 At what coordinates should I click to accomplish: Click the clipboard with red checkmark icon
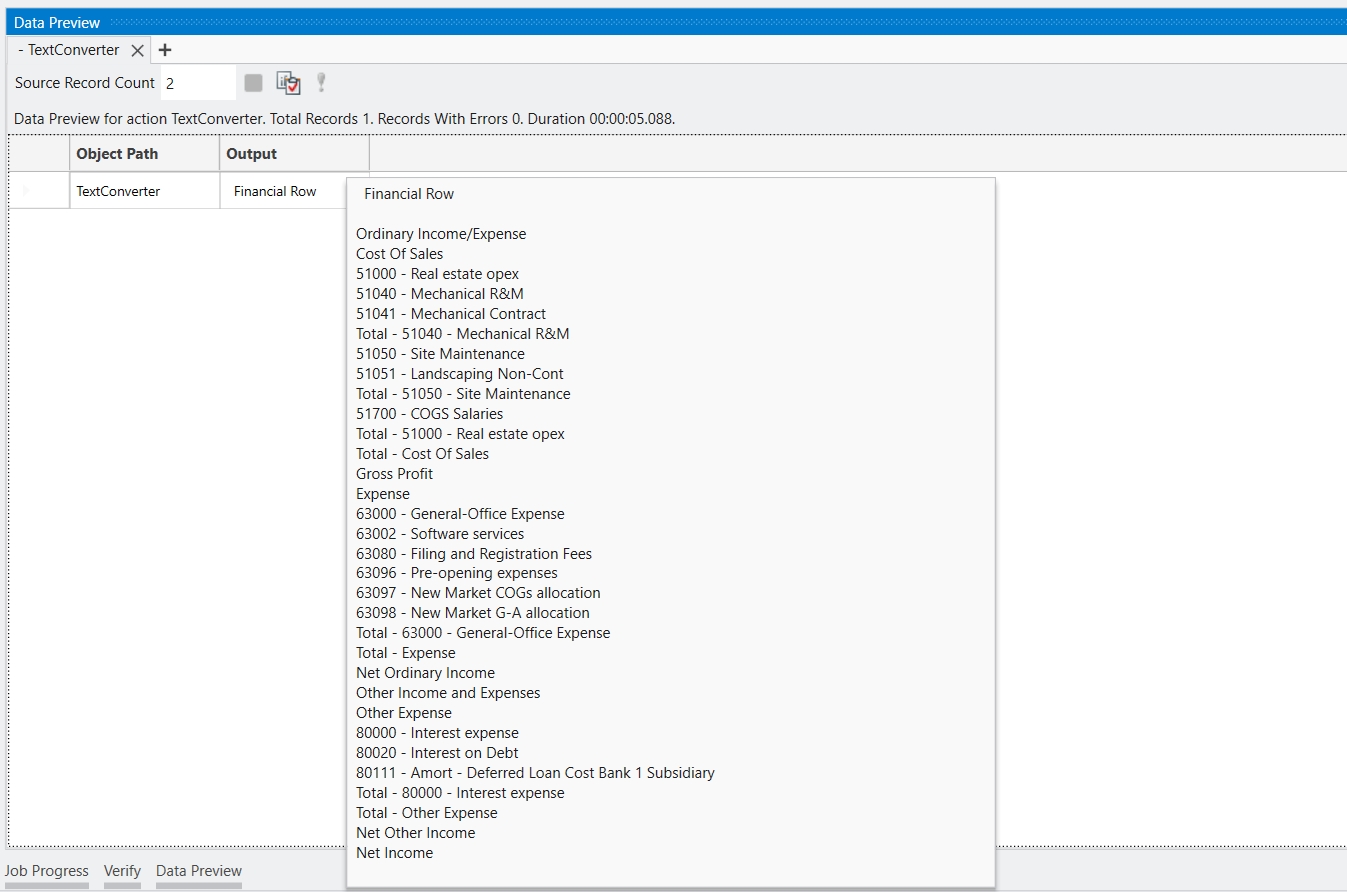pos(288,83)
